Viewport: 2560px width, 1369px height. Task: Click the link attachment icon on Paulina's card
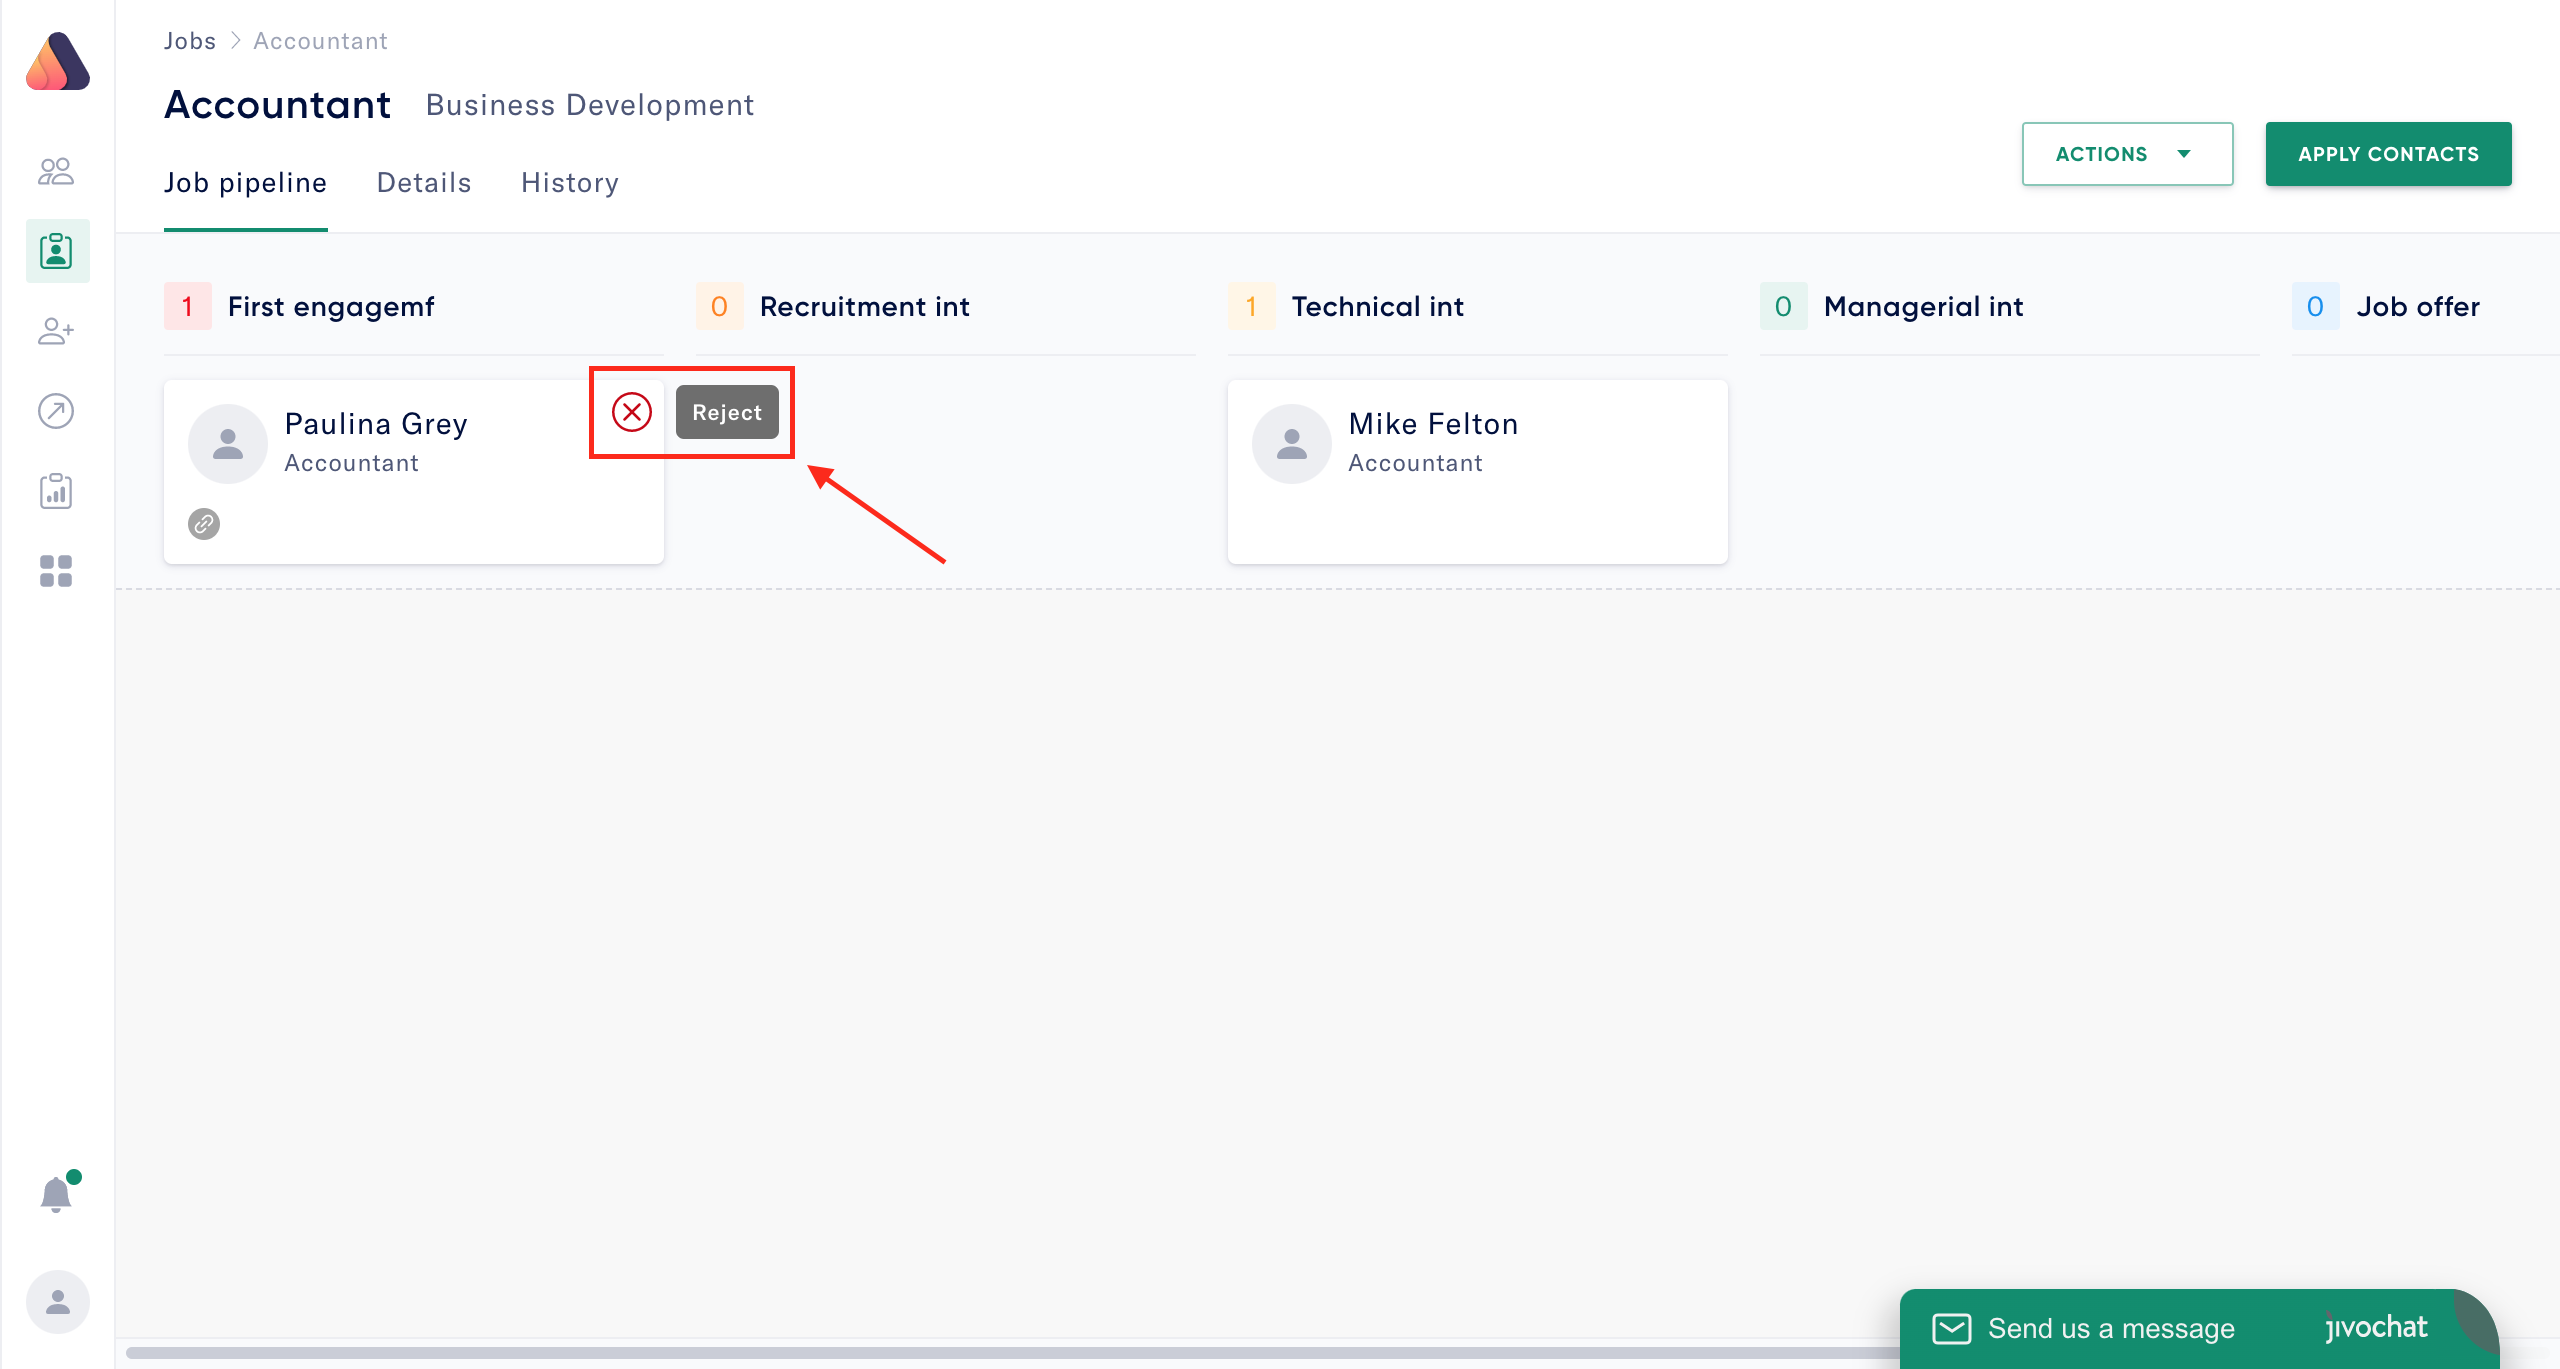(204, 524)
